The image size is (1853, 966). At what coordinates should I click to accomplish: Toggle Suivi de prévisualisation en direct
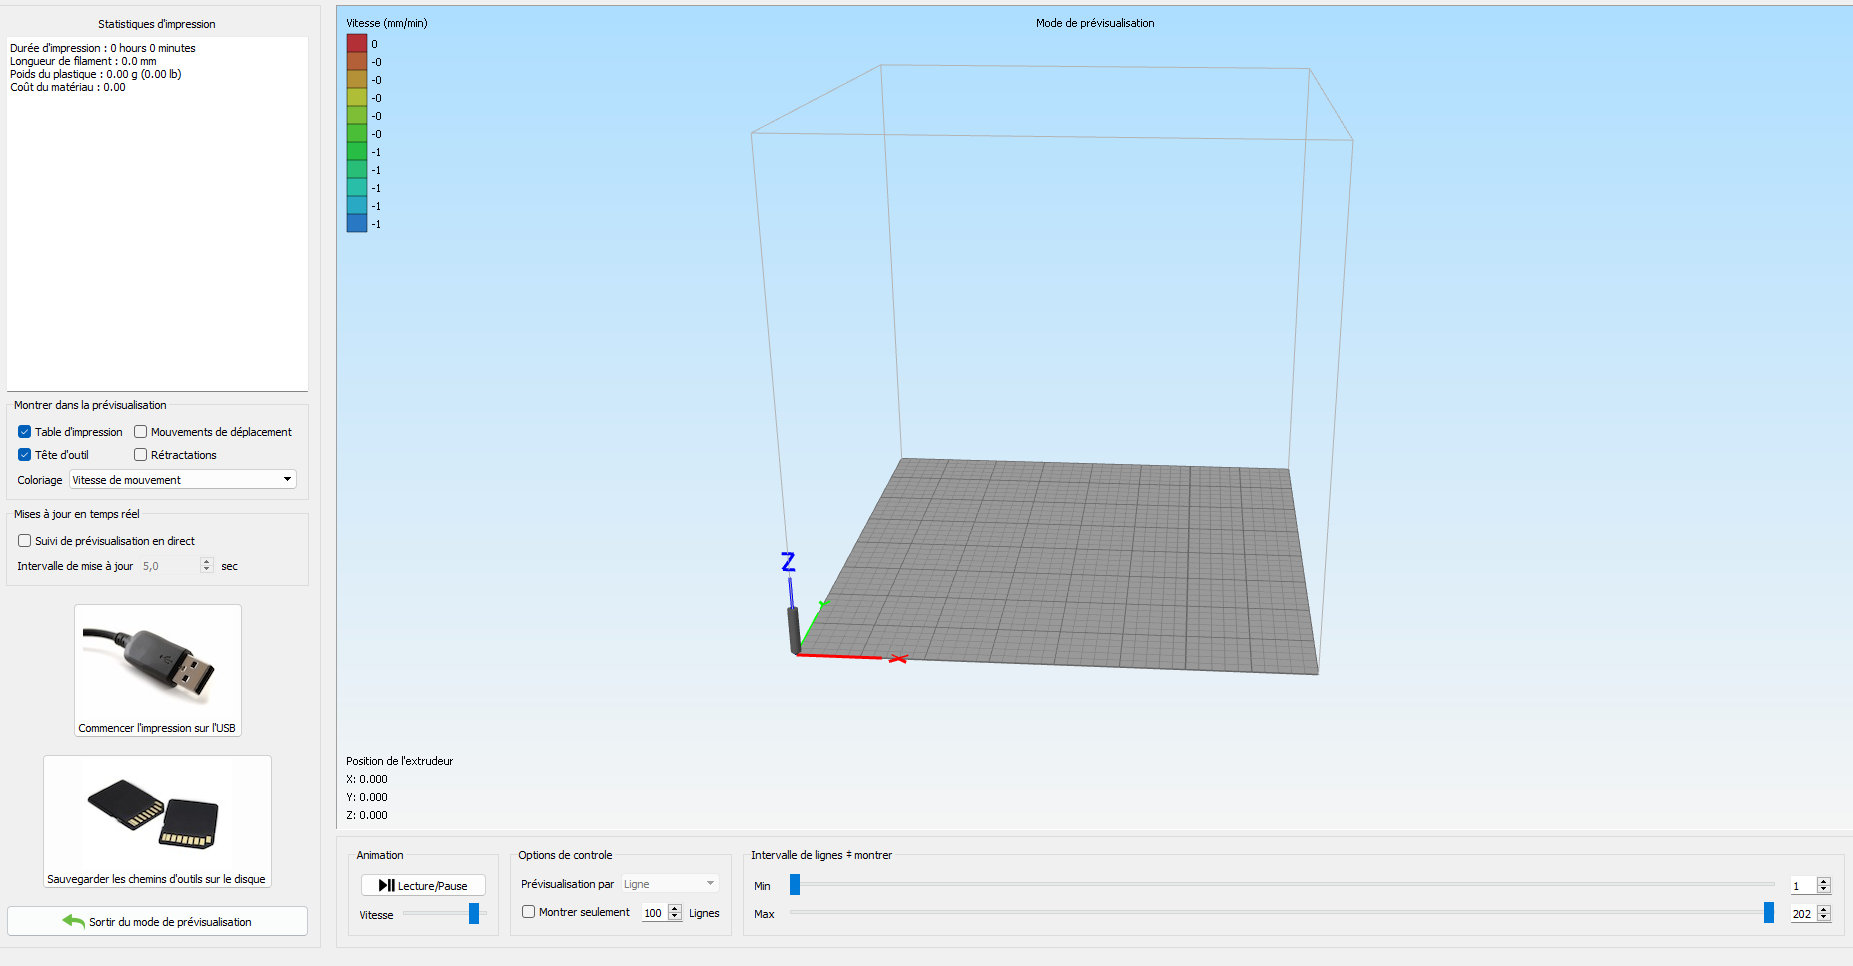pos(25,541)
